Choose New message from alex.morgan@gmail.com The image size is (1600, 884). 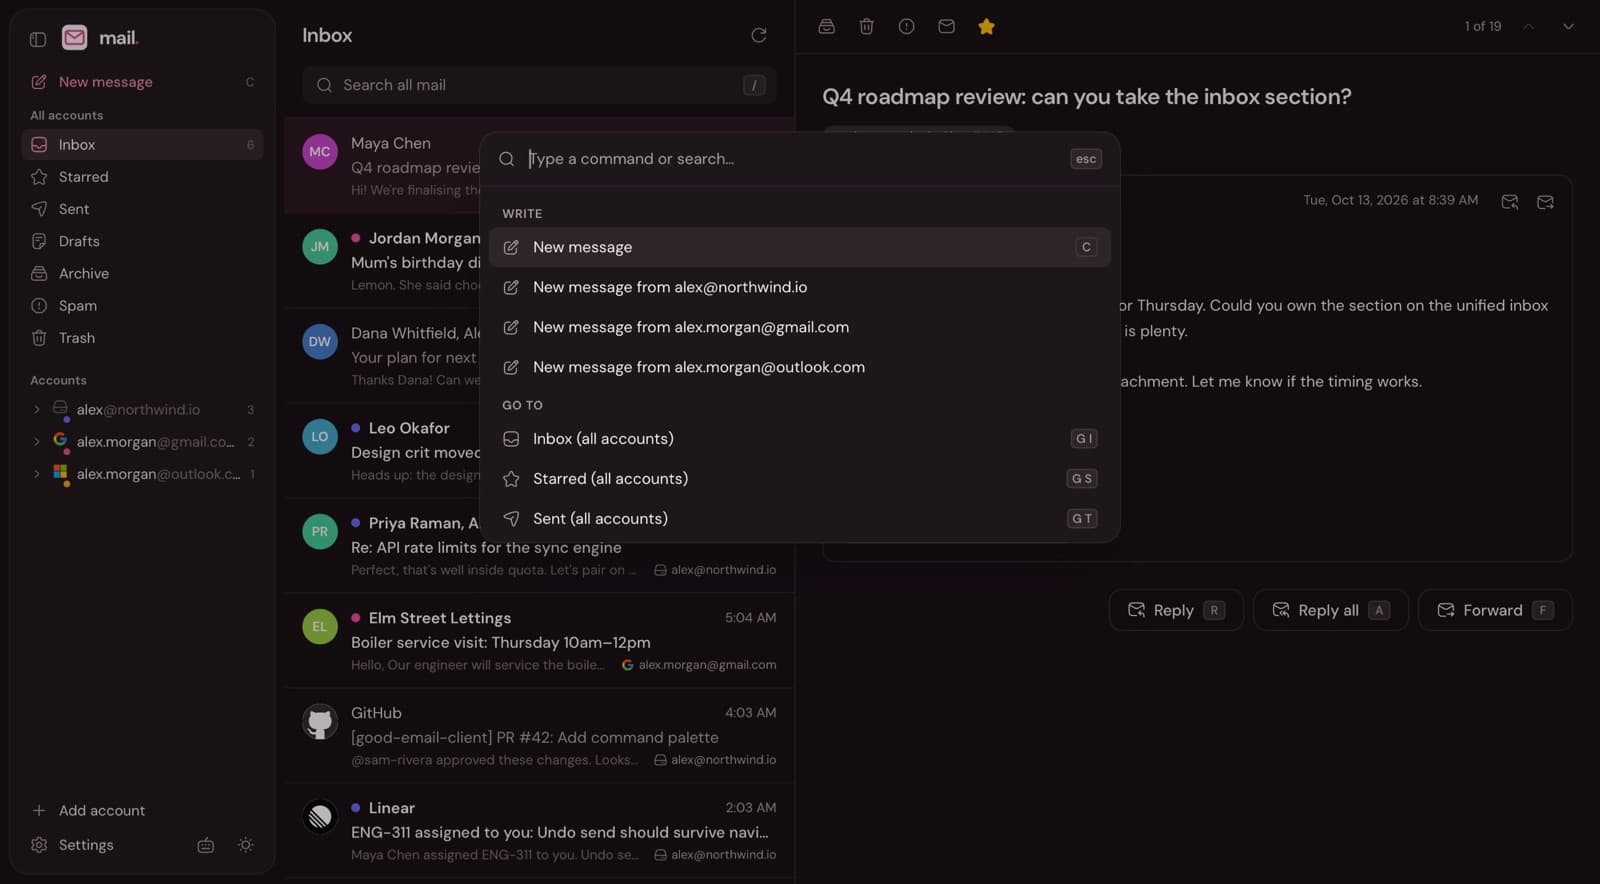tap(800, 327)
